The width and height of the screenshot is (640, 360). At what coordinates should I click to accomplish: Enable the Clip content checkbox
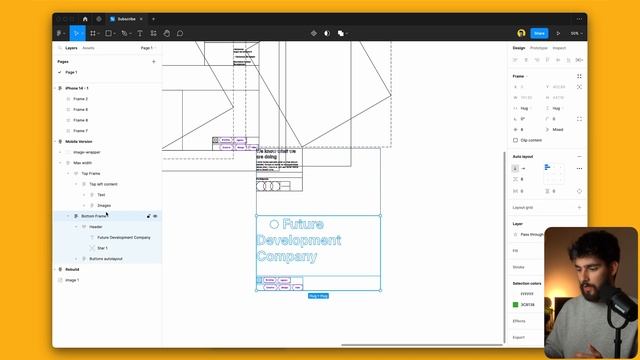click(x=515, y=140)
